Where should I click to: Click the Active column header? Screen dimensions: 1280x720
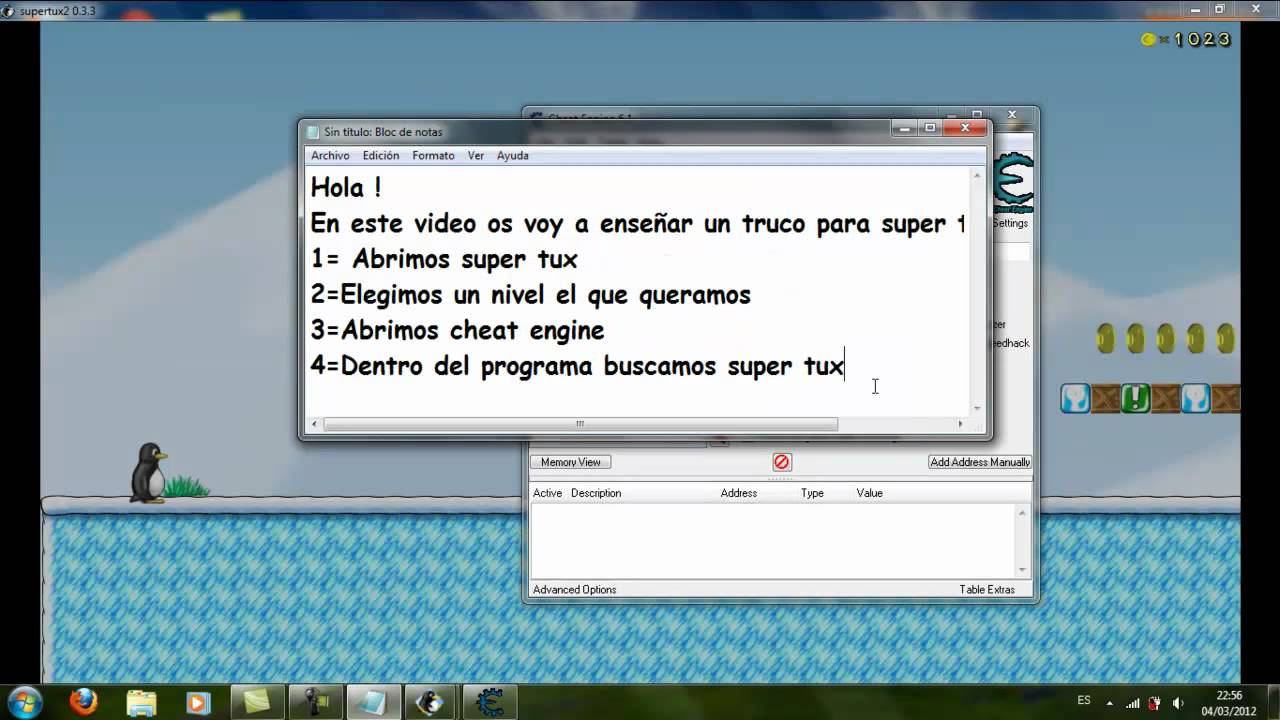click(547, 493)
